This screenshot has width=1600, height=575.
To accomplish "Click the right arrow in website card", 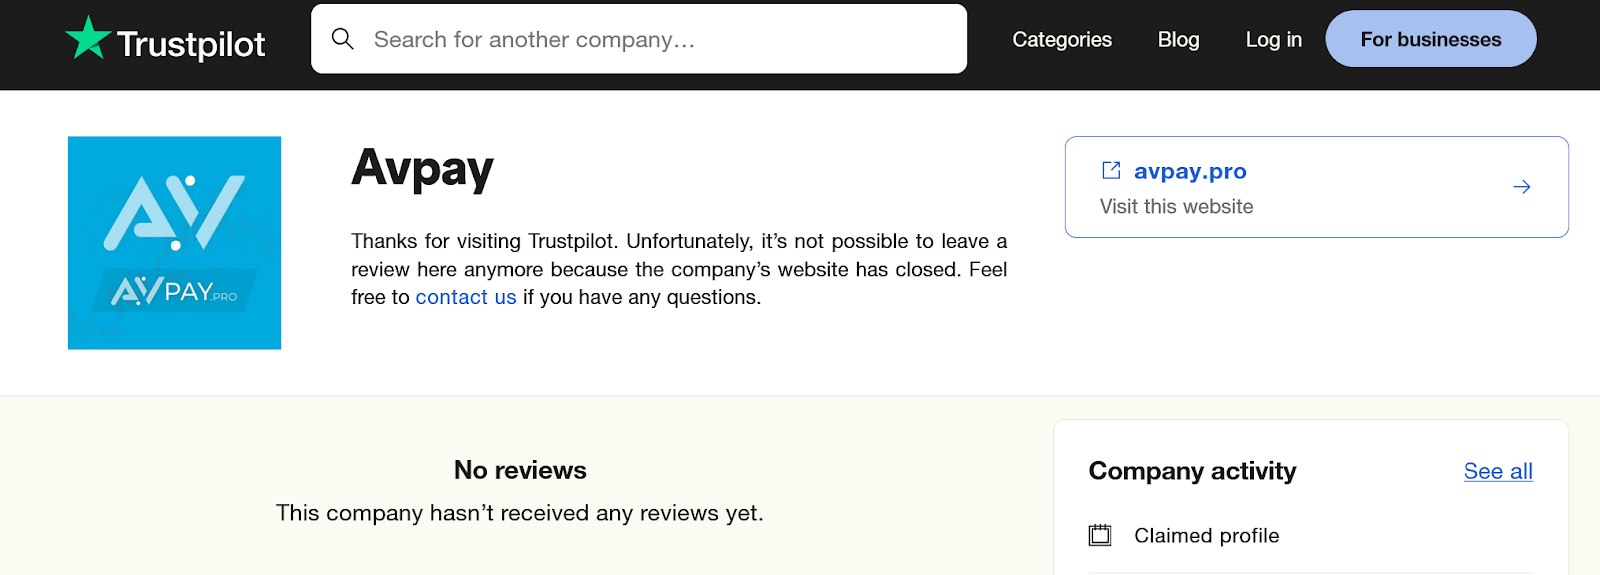I will click(1521, 187).
